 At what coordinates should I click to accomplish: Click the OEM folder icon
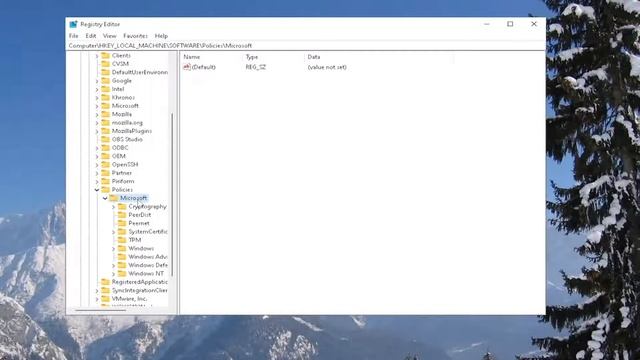tap(106, 156)
